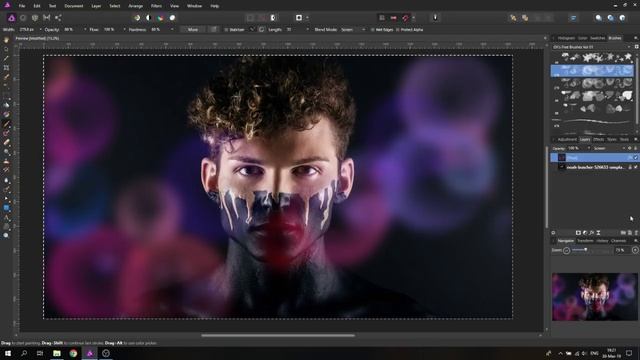Switch to the Channels tab

click(x=618, y=241)
